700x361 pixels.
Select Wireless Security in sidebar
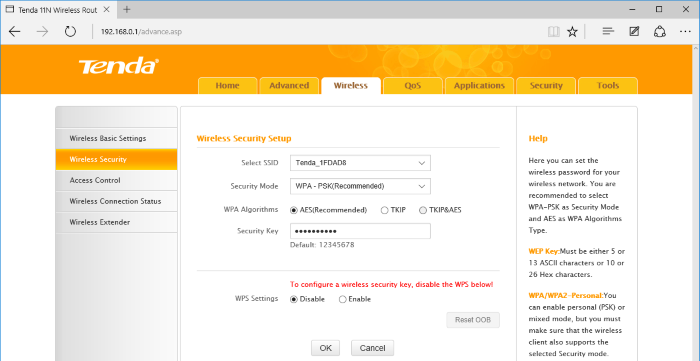(117, 159)
